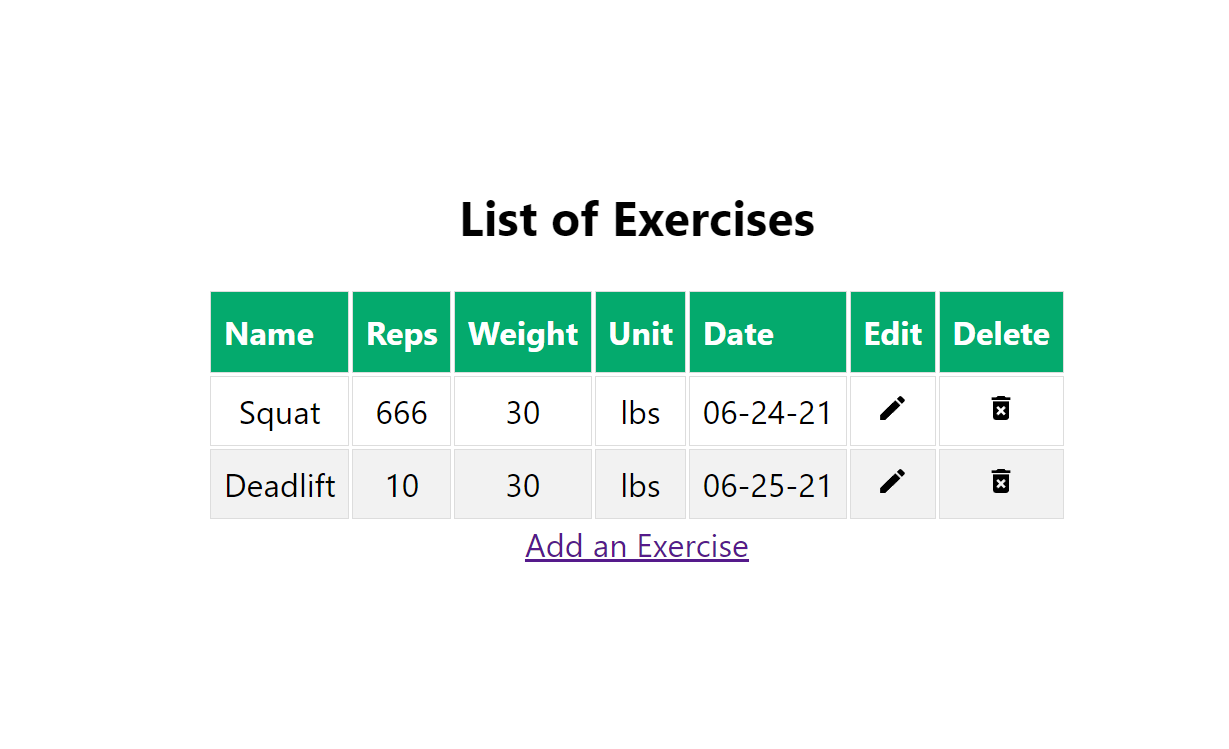
Task: Click the List of Exercises heading
Action: [636, 219]
